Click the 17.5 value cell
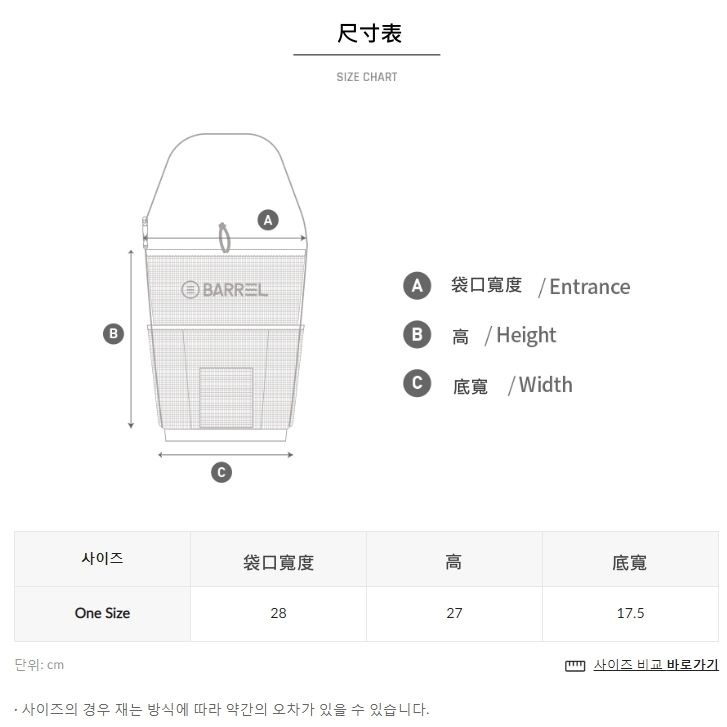This screenshot has width=727, height=727. [x=630, y=613]
